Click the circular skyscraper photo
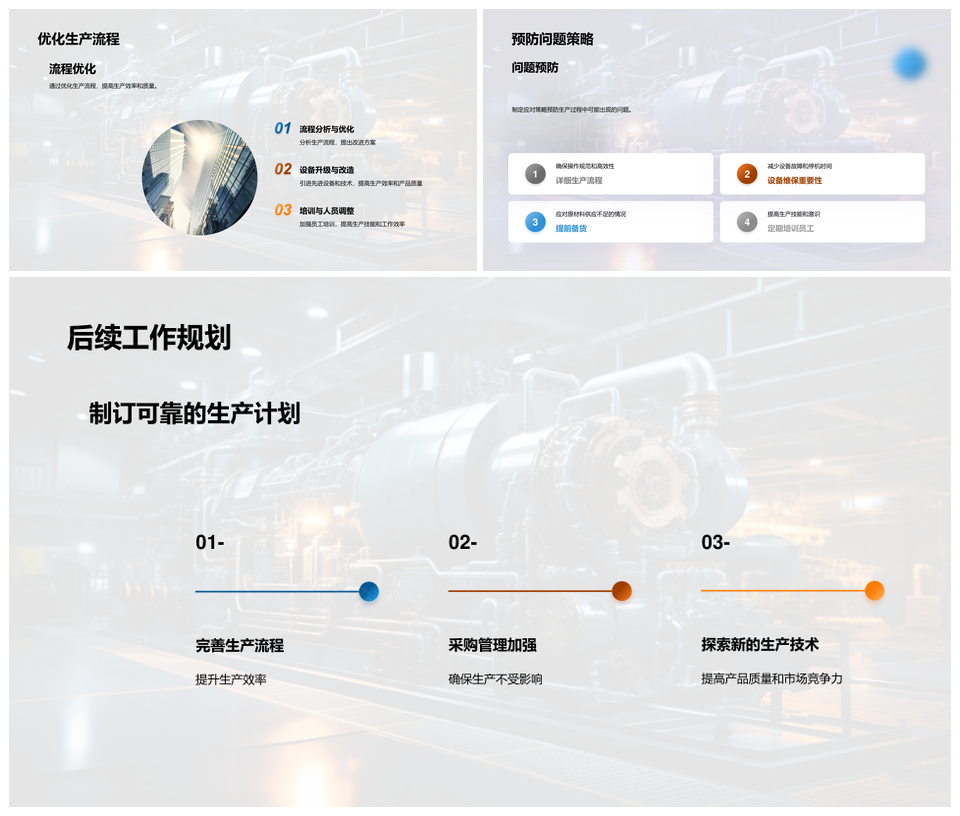Screen dimensions: 960x816 (200, 178)
